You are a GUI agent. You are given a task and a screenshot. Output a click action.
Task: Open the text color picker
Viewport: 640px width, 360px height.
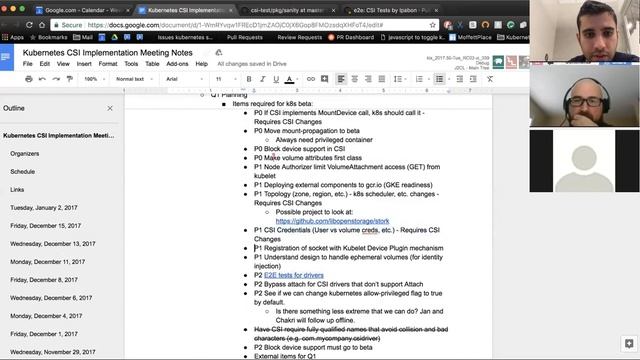pyautogui.click(x=289, y=79)
